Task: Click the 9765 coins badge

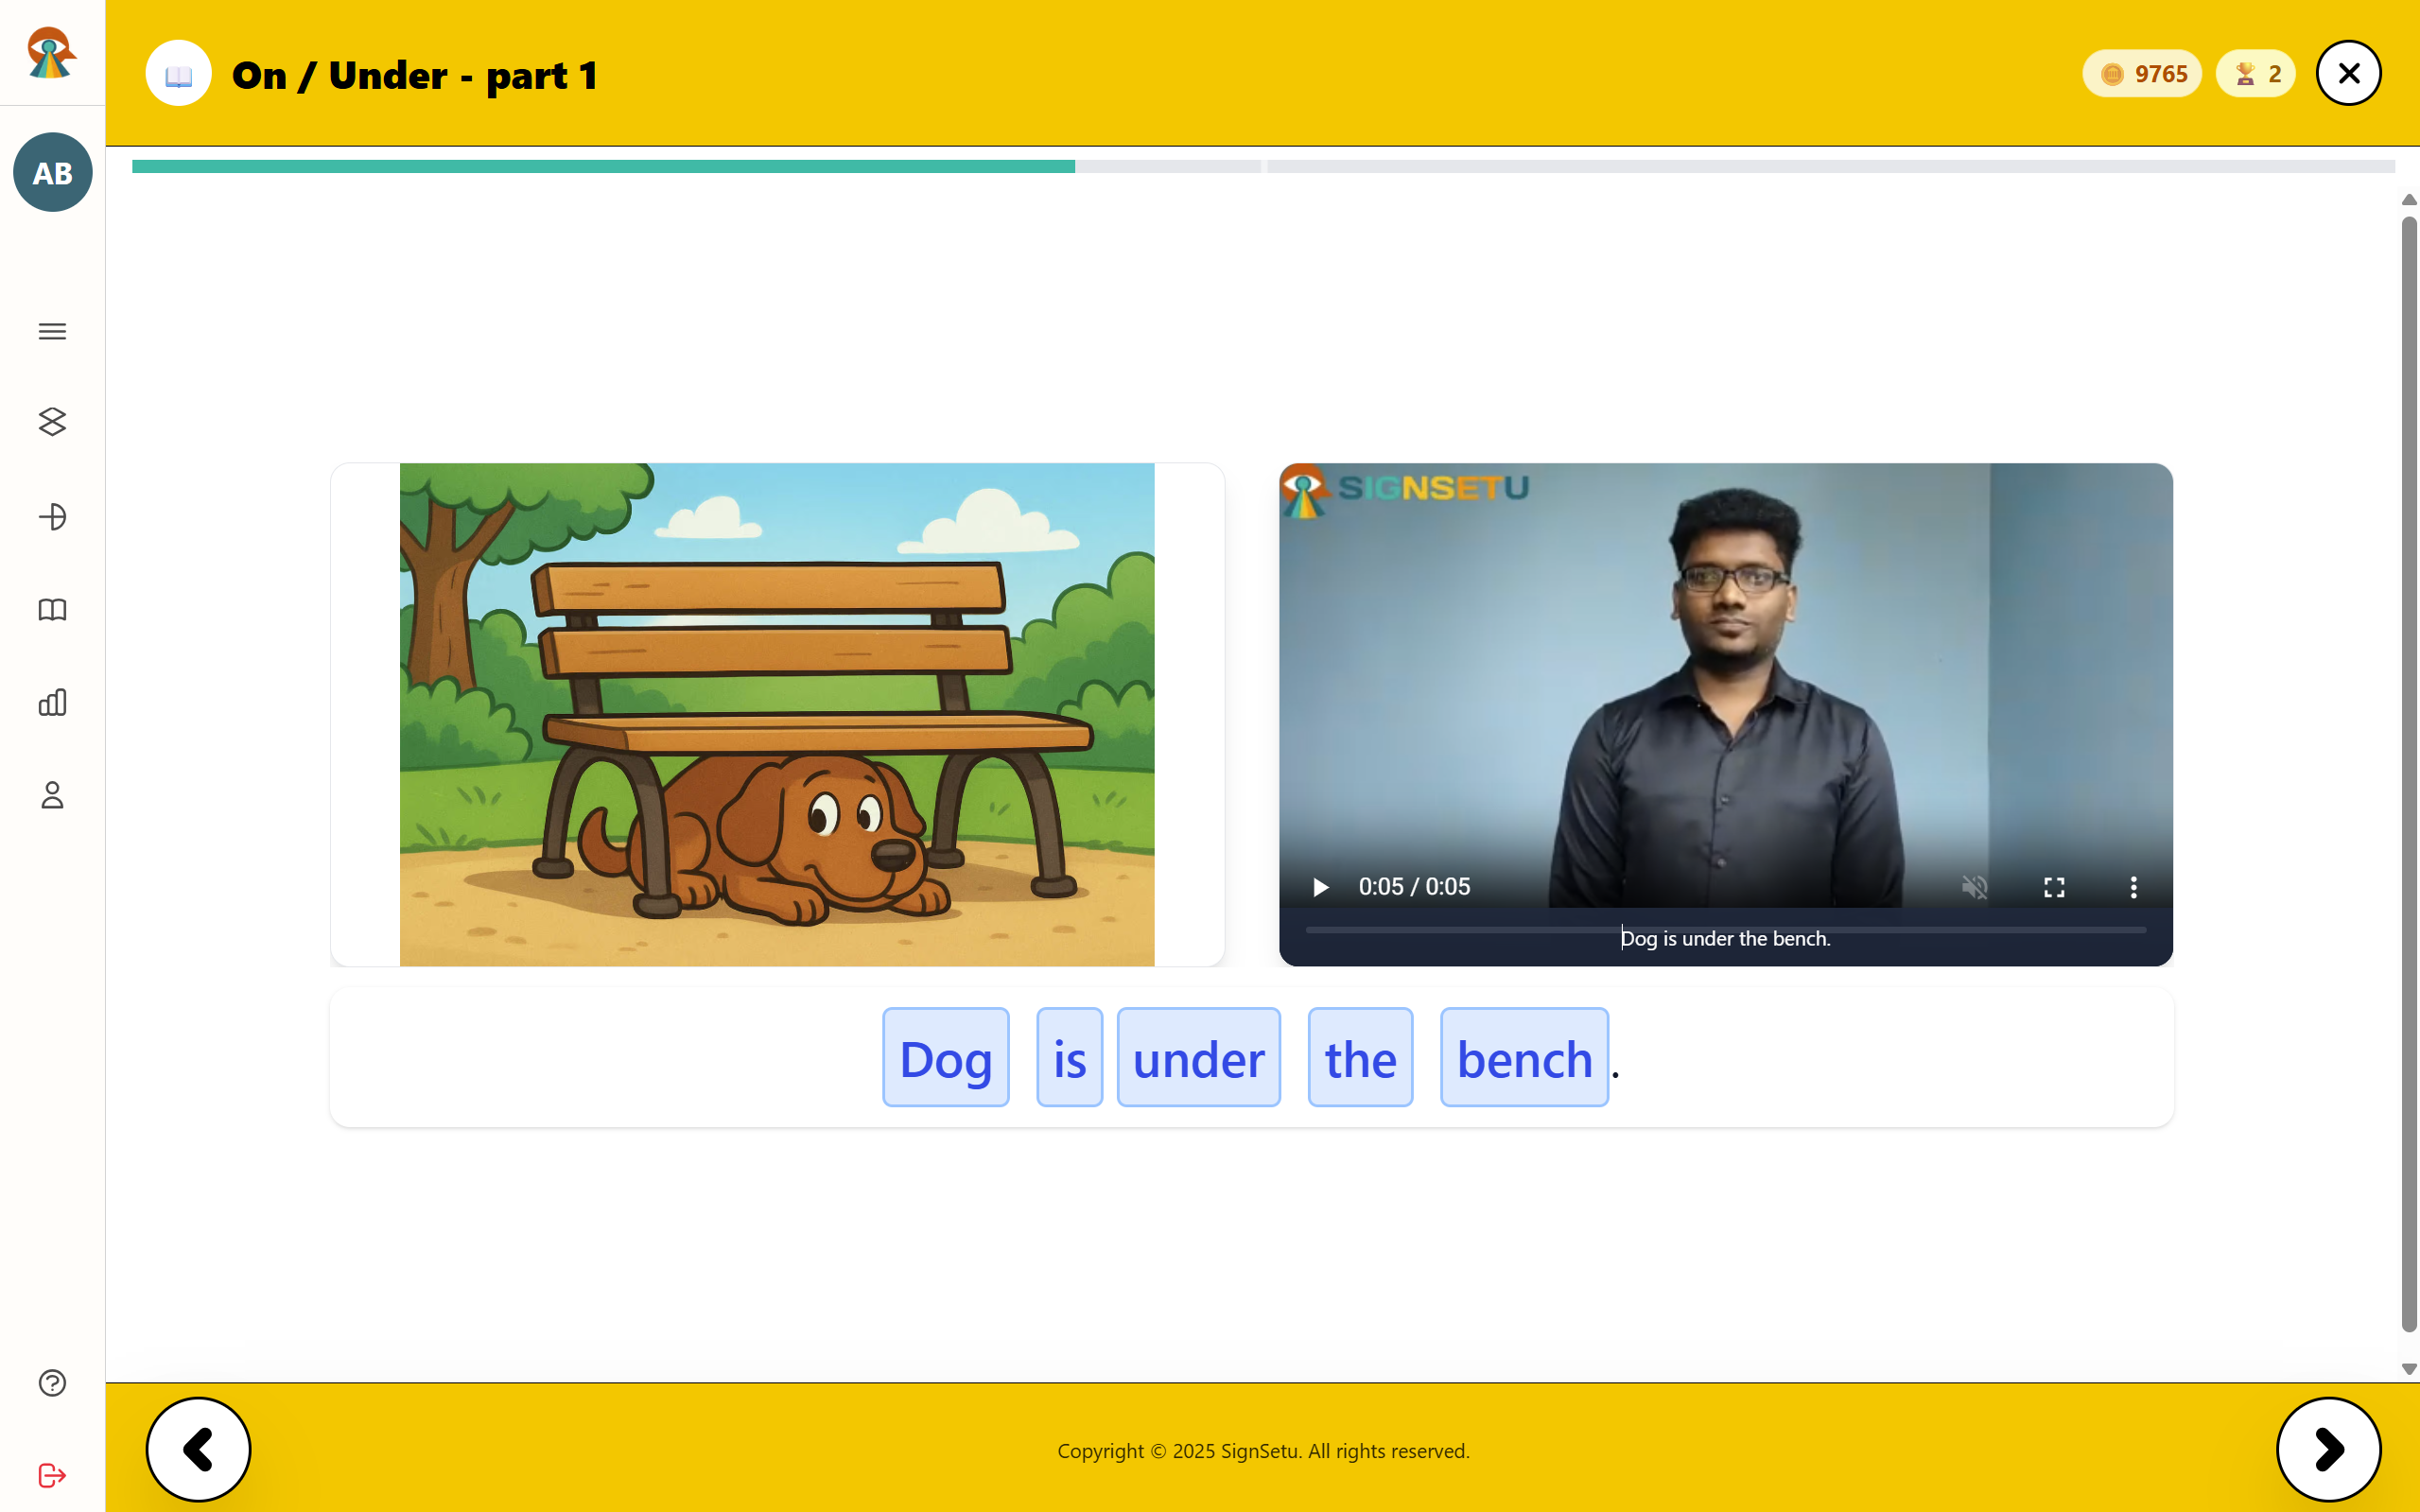Action: point(2142,74)
